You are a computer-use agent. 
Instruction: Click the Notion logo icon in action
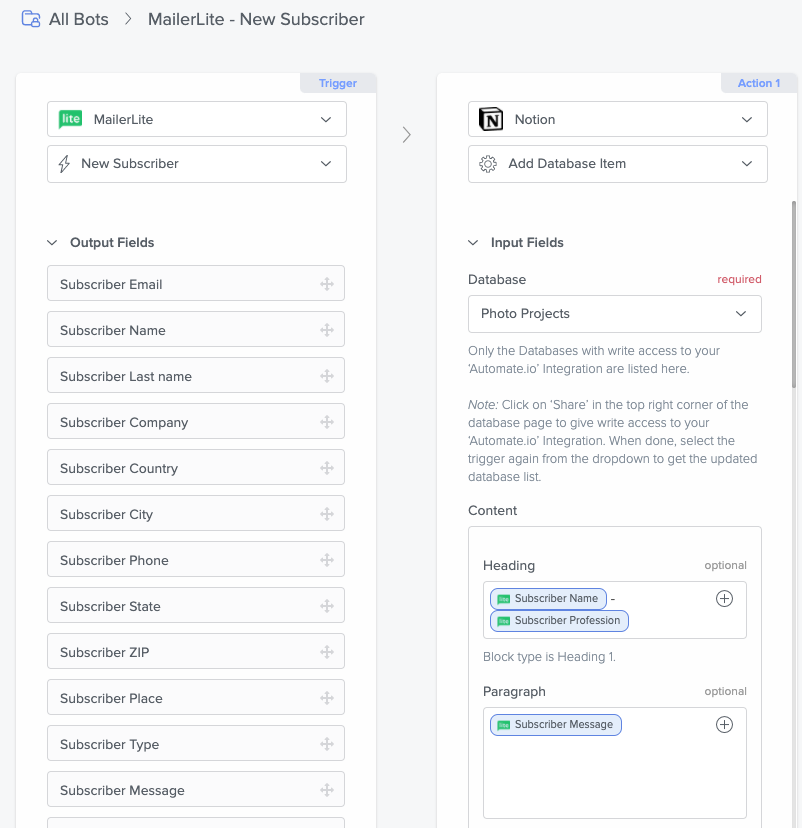click(490, 119)
